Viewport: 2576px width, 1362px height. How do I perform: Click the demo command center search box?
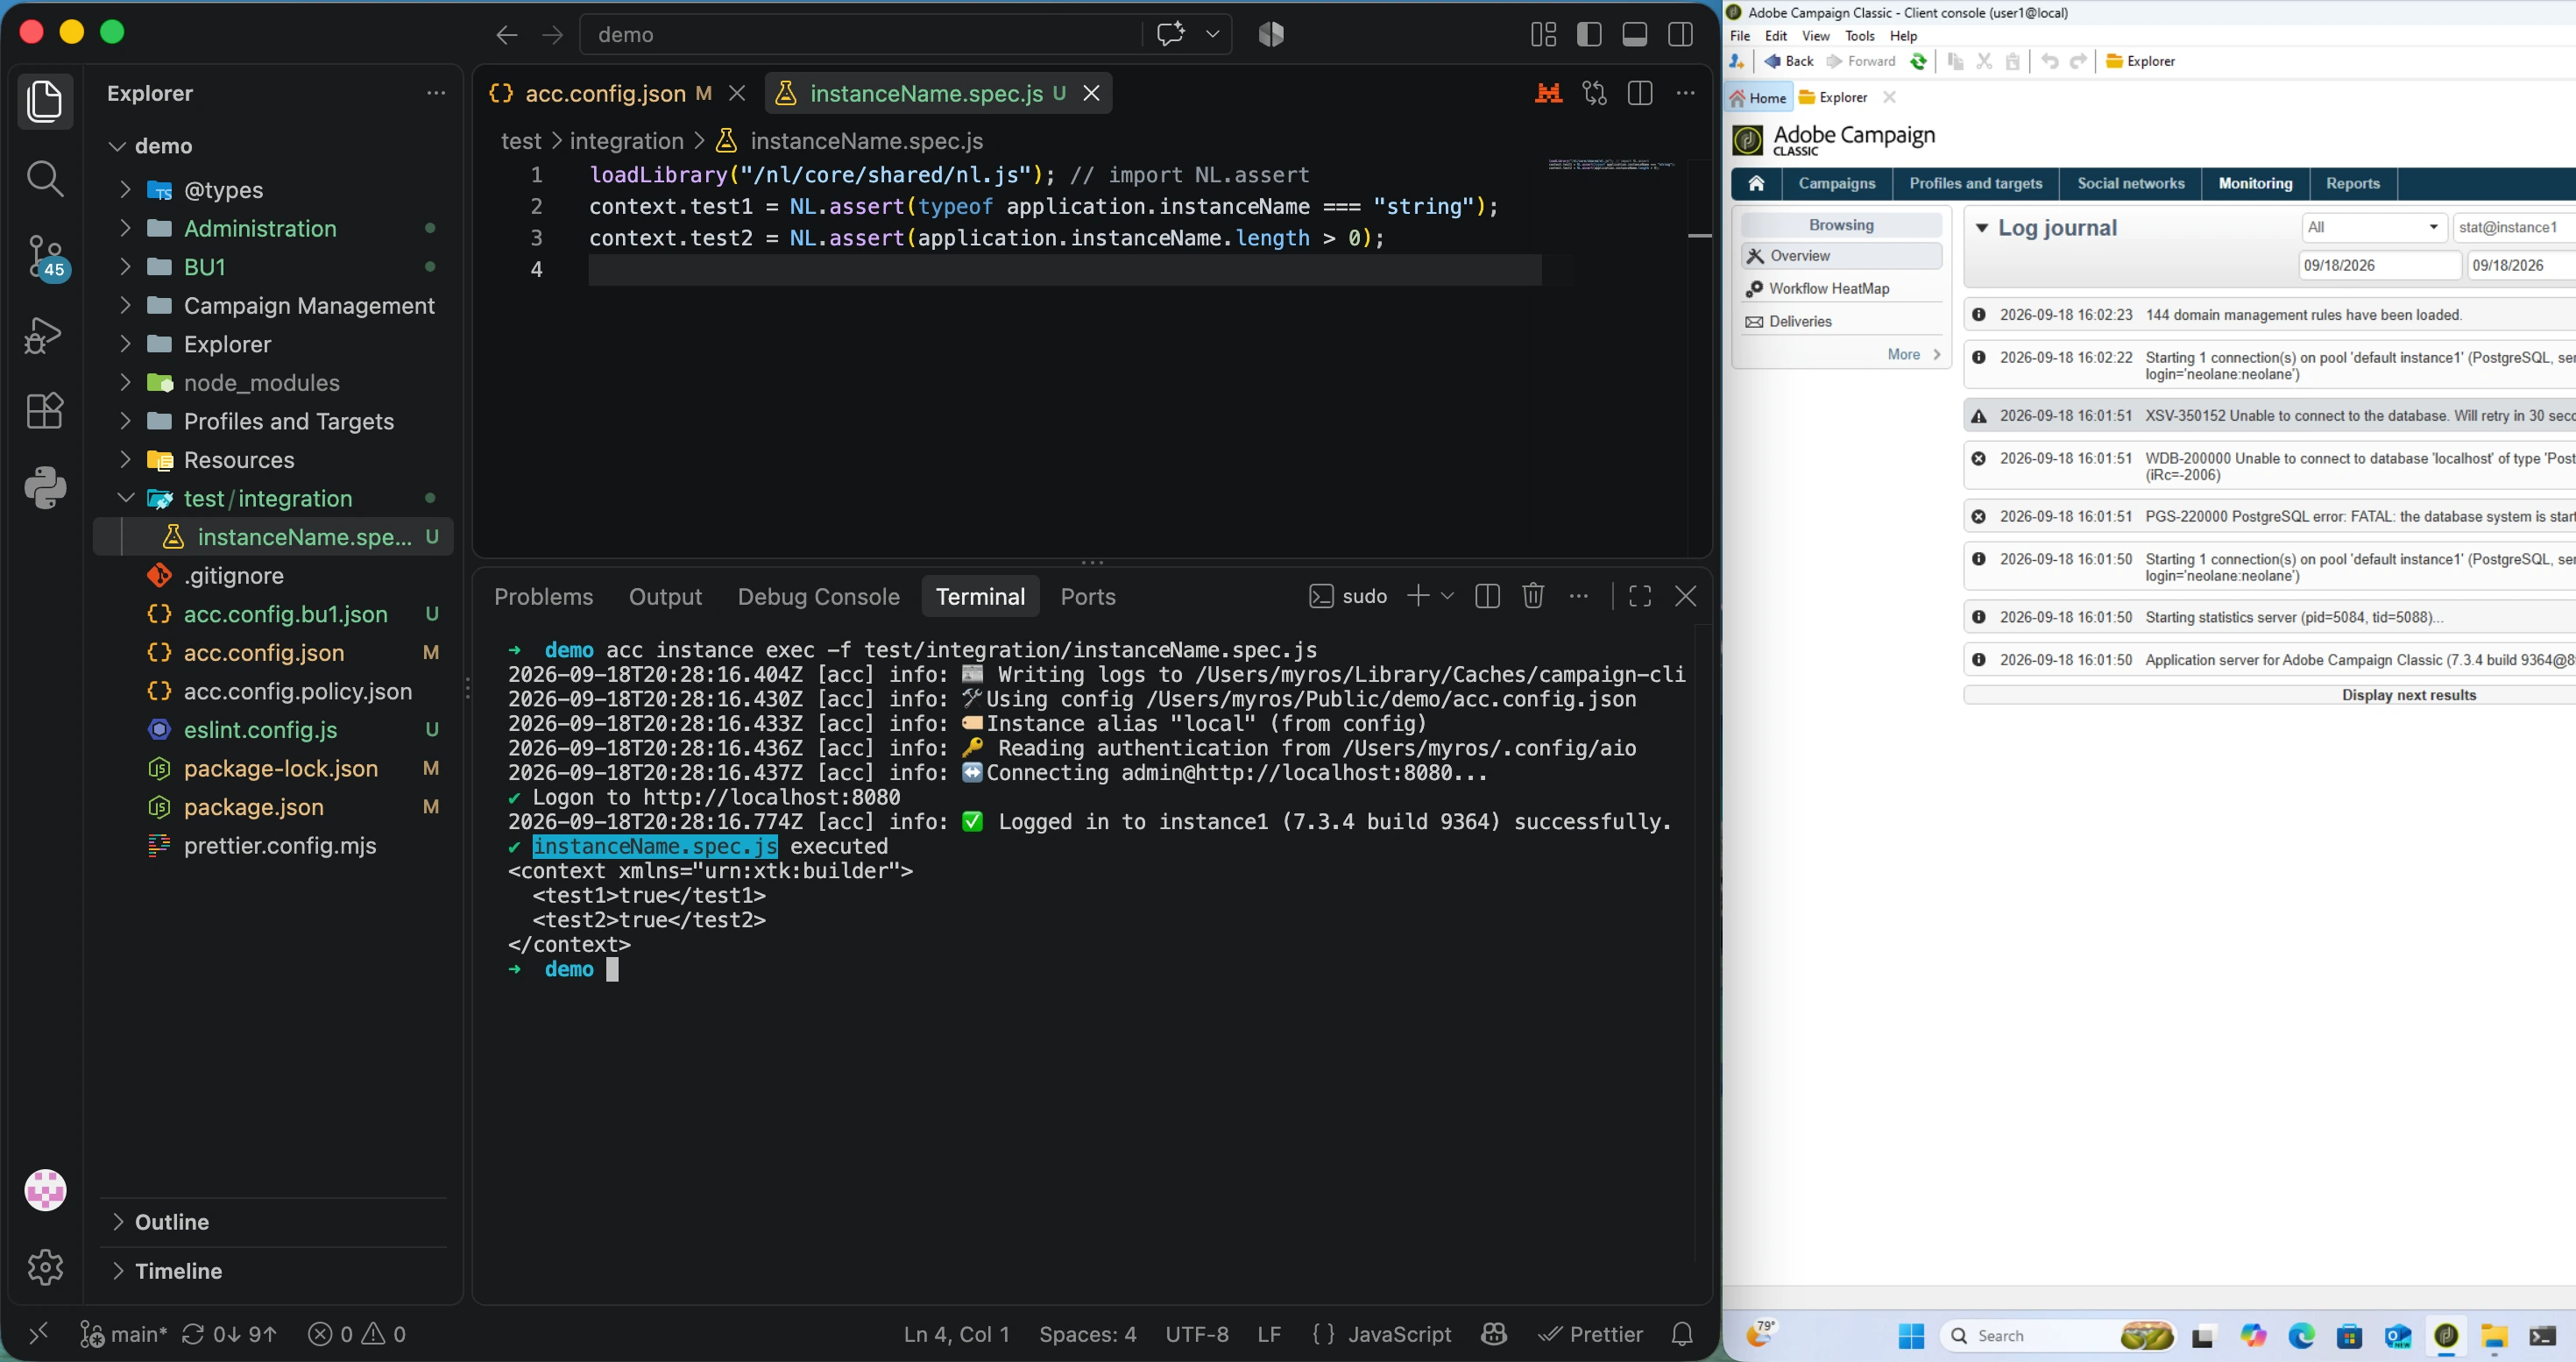[860, 35]
